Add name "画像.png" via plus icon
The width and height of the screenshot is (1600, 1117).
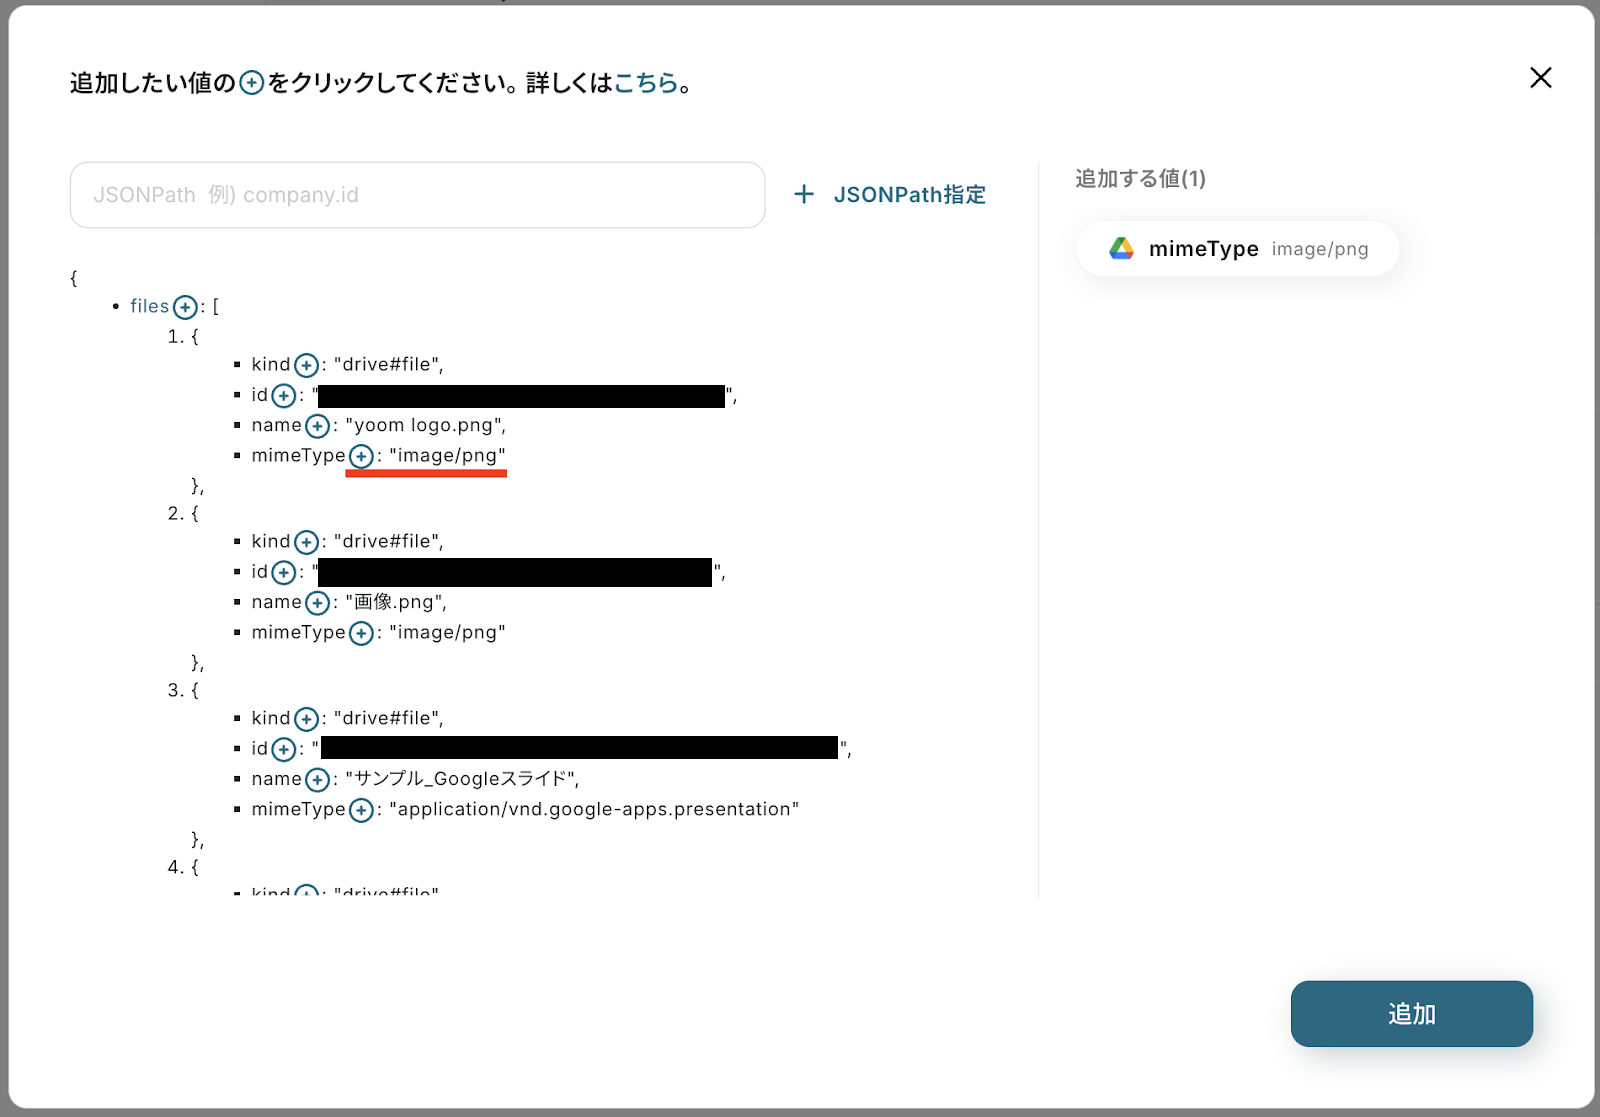click(317, 603)
